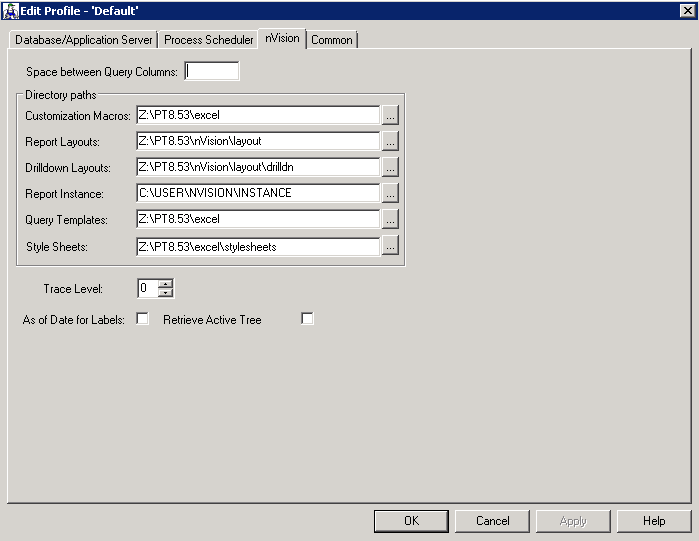Decrease Trace Level with the down arrow
Screen dimensions: 699x541
tap(165, 292)
